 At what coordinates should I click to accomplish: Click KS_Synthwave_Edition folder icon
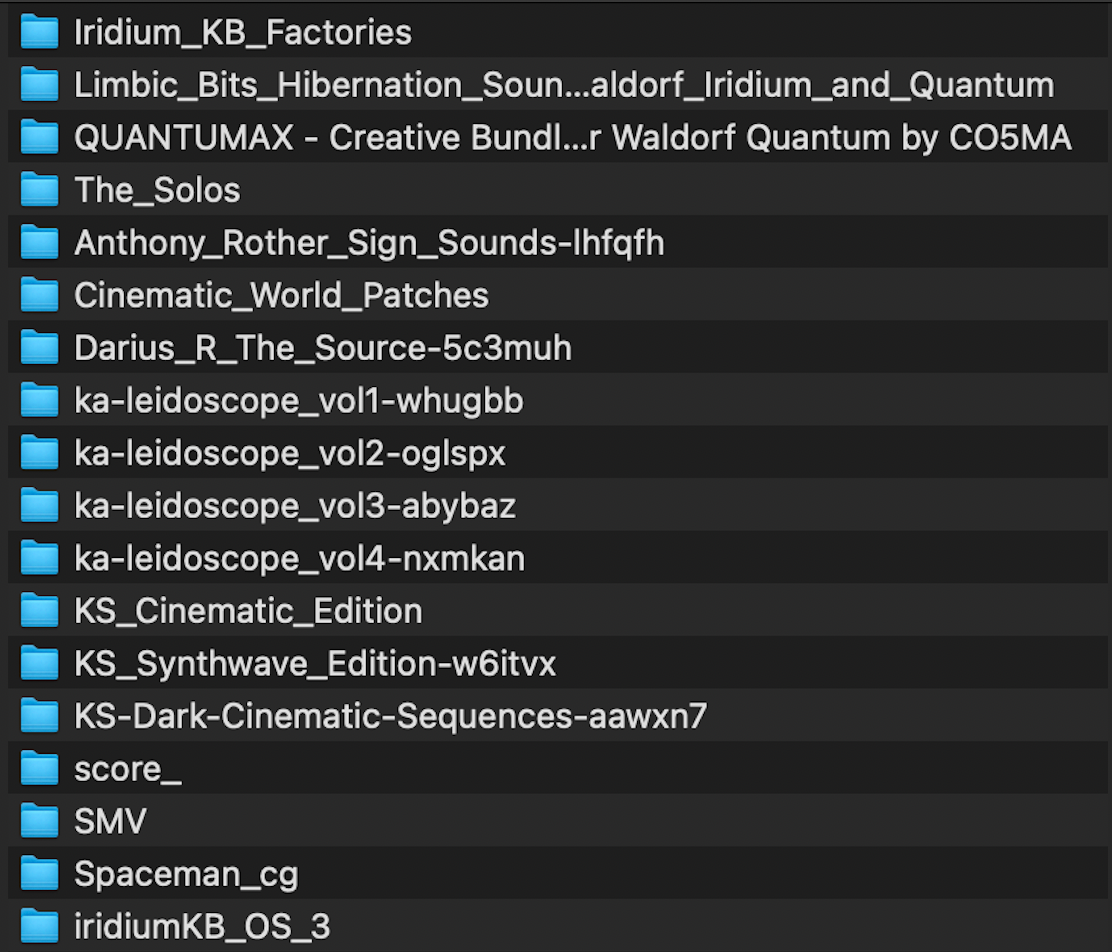(x=39, y=663)
